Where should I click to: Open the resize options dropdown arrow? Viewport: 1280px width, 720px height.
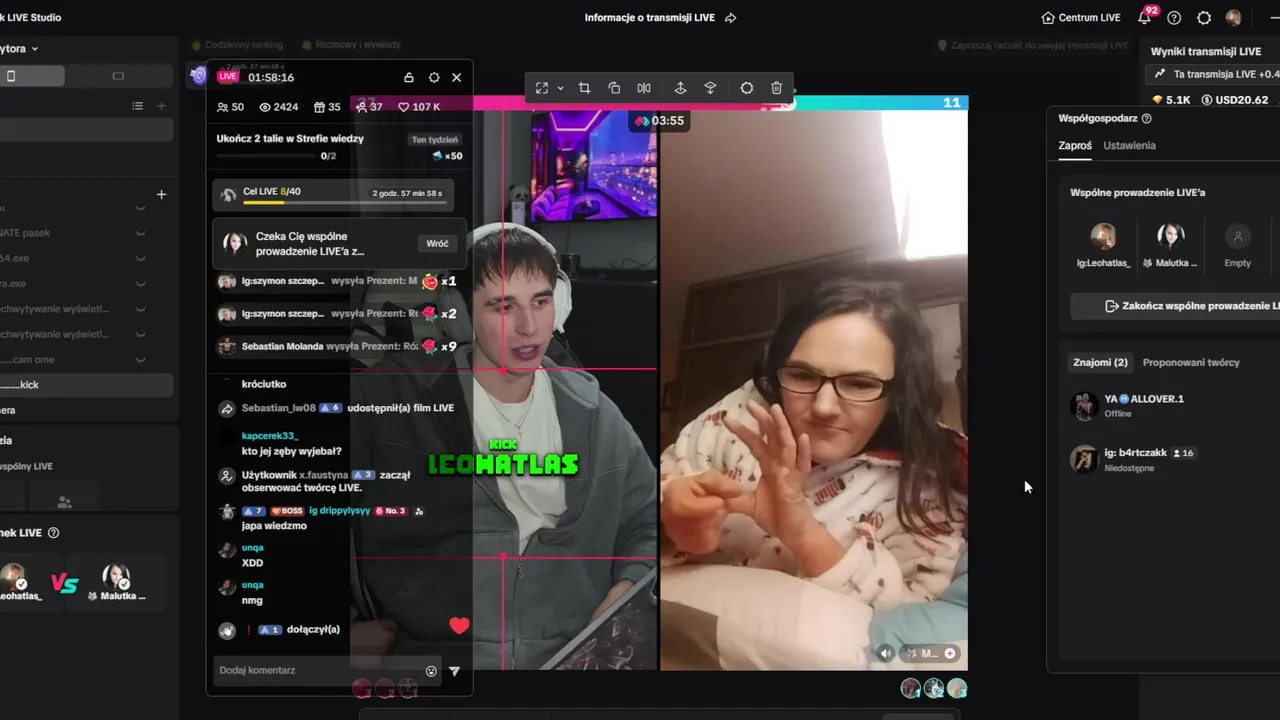560,88
